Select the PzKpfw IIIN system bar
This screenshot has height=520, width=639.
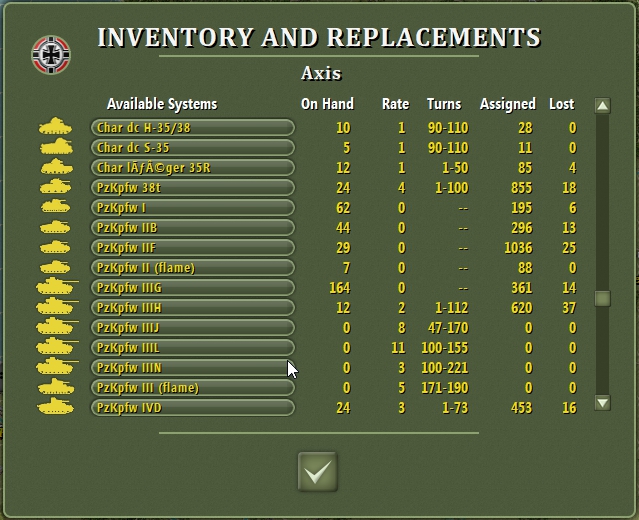[x=192, y=367]
